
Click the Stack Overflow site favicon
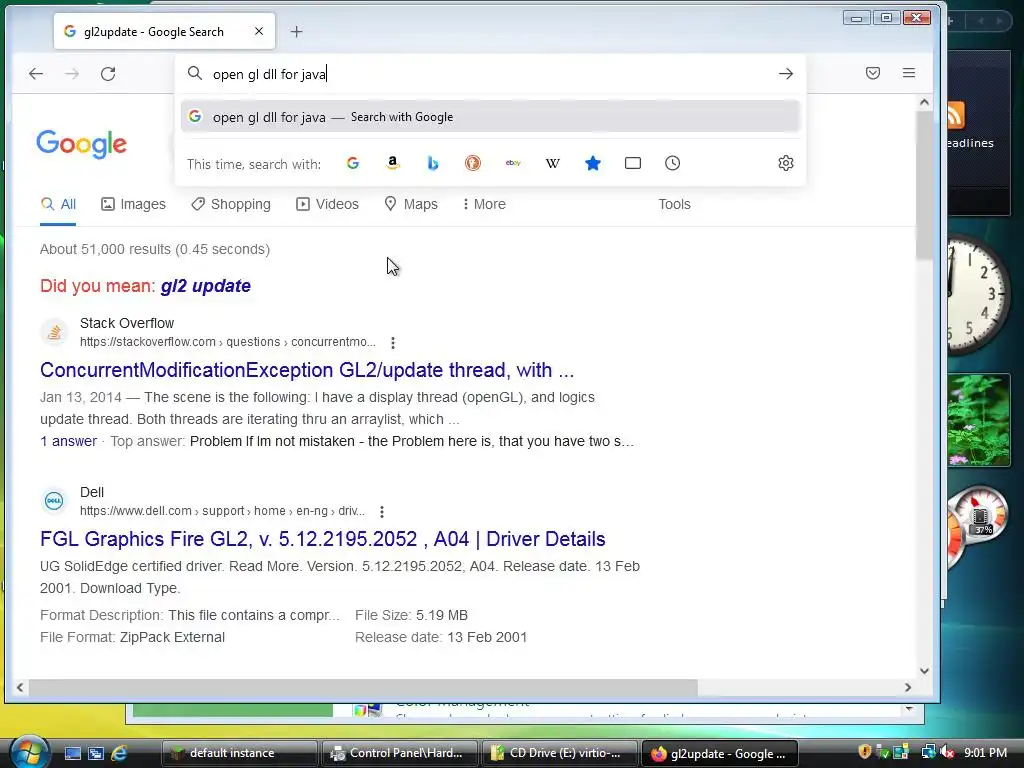click(x=54, y=332)
